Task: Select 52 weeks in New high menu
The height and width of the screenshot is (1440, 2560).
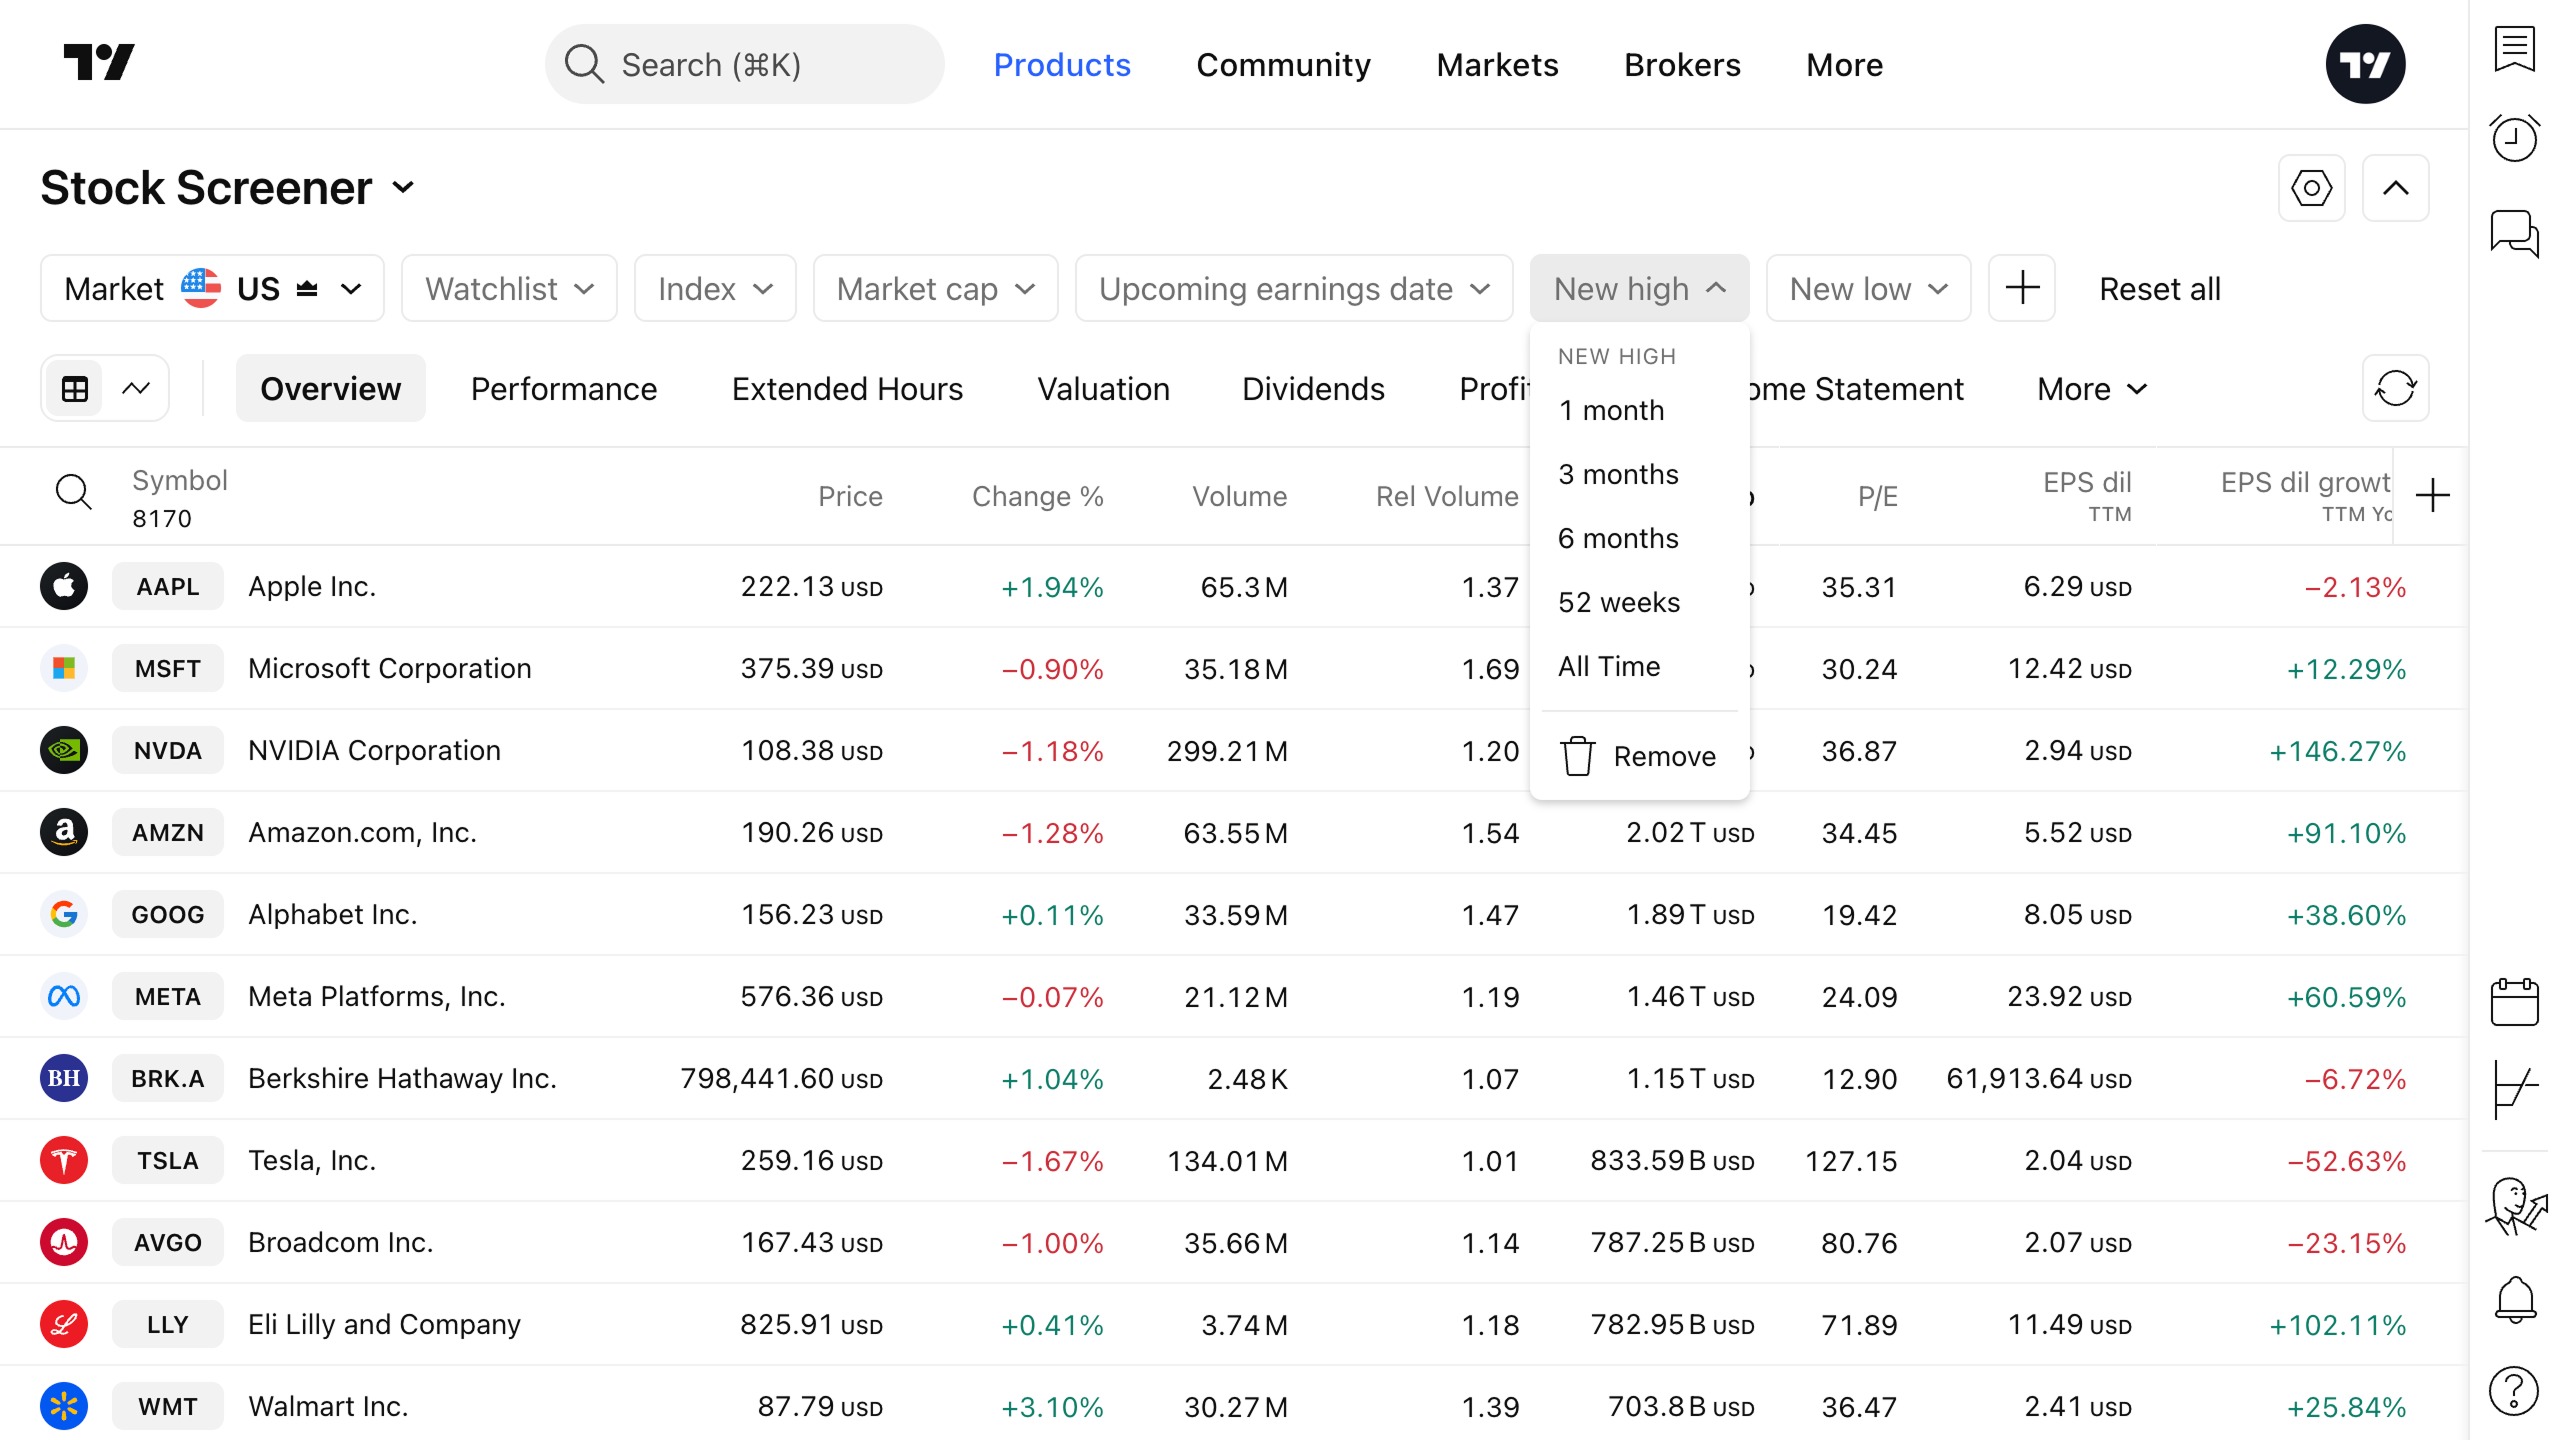Action: pyautogui.click(x=1618, y=602)
